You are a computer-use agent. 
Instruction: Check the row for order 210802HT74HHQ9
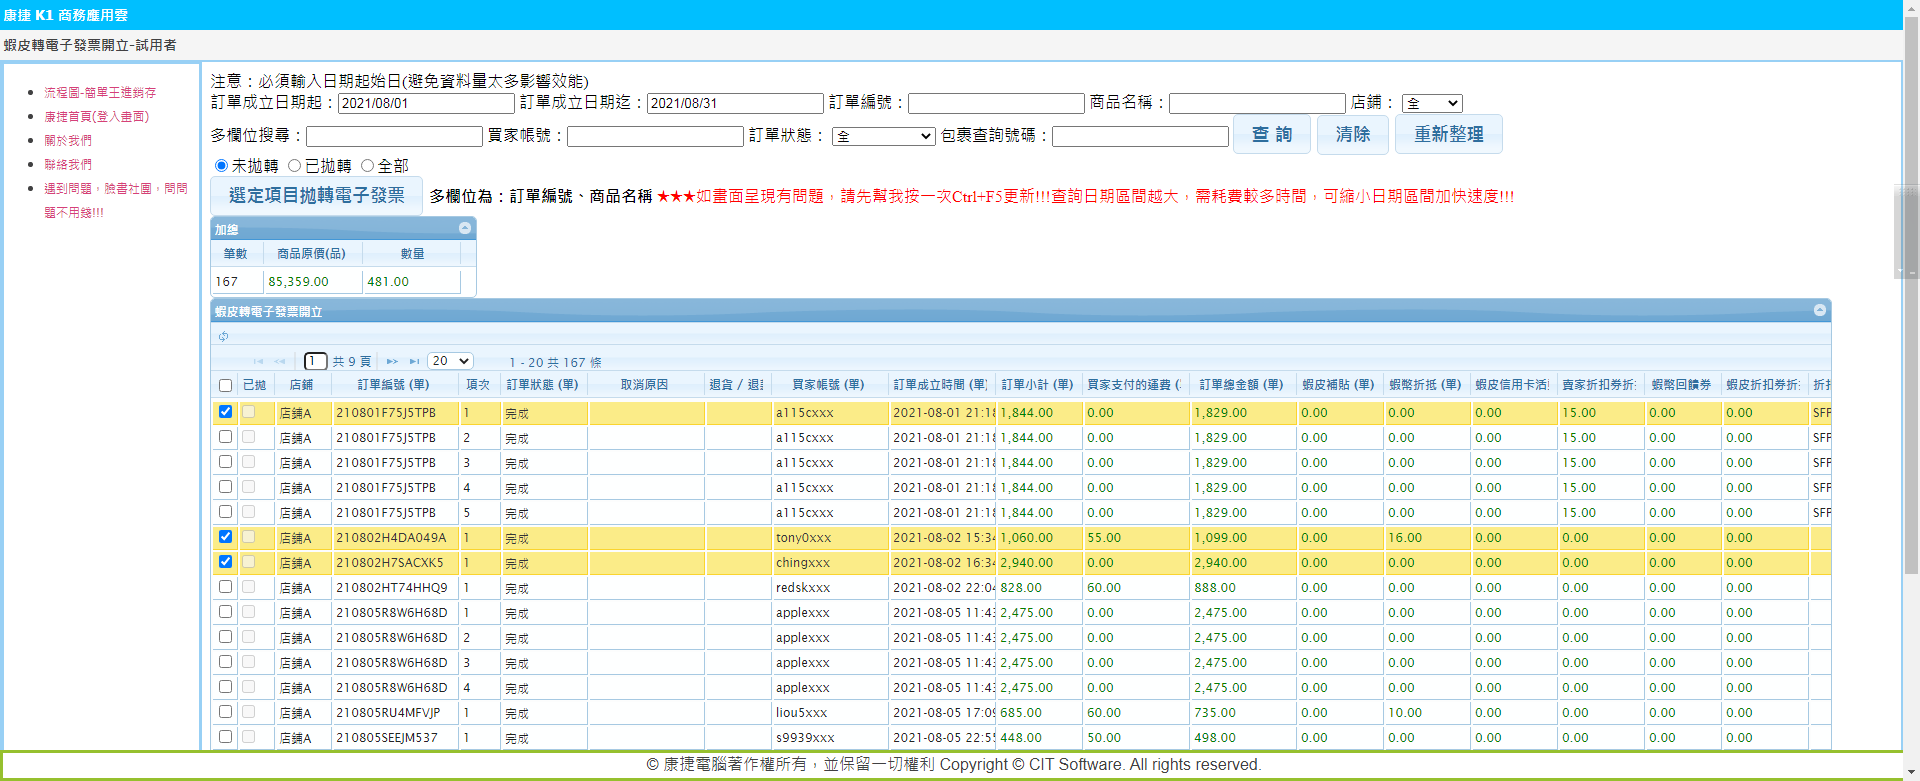click(225, 587)
